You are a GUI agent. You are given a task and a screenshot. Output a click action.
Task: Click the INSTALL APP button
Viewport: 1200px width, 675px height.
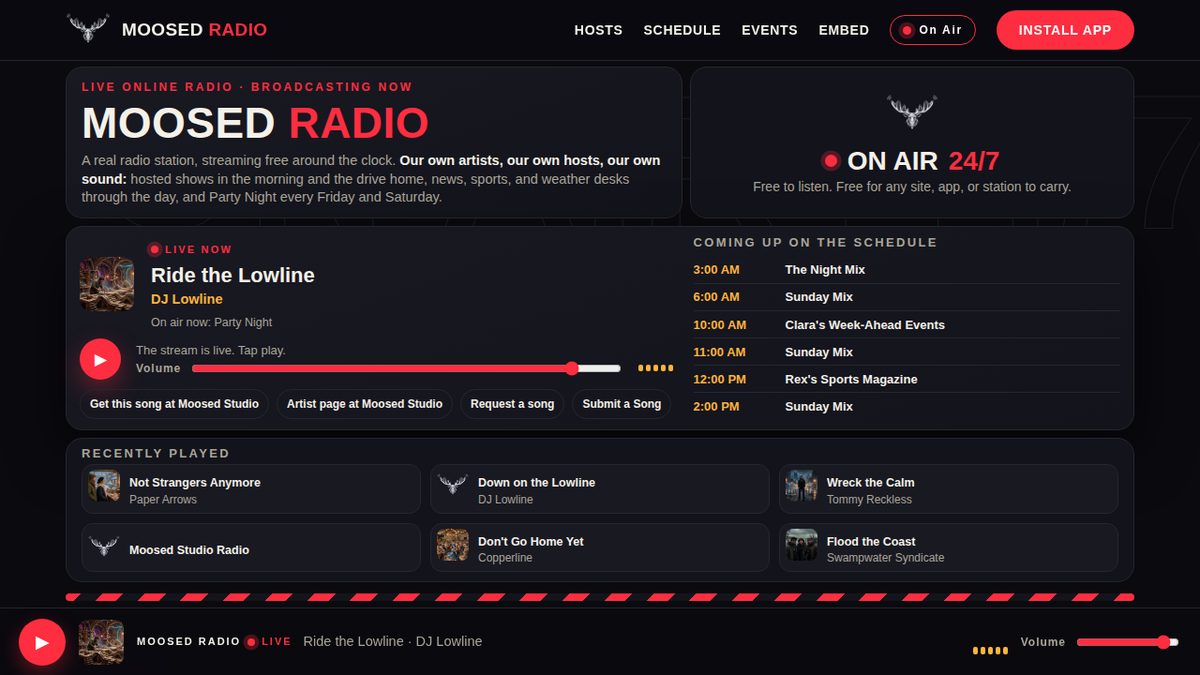1065,30
